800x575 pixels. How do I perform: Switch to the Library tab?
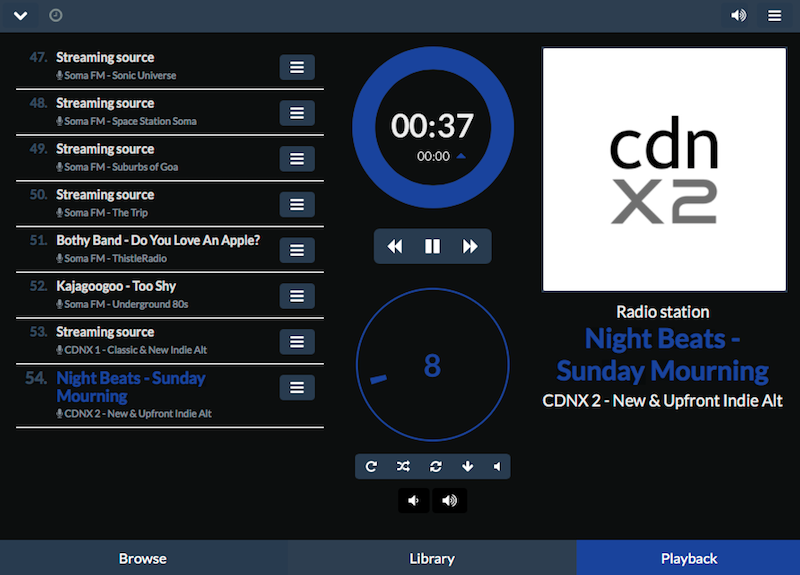[432, 558]
